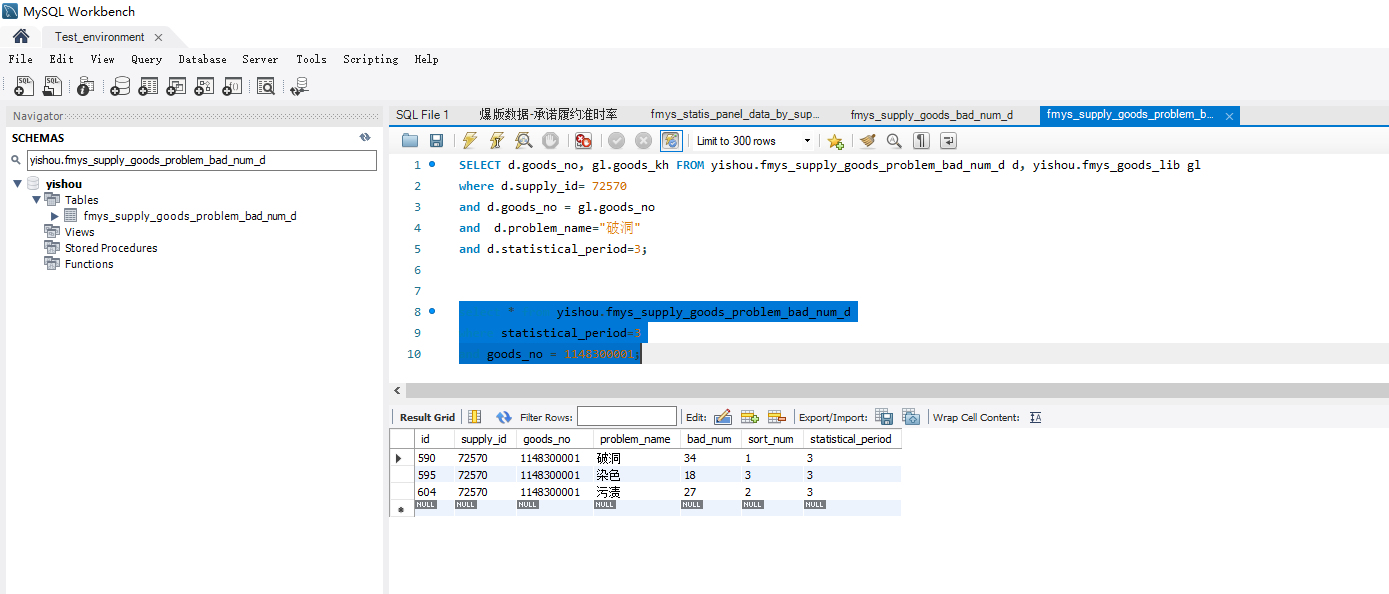Switch to fmys_statis_panel_data_by_sup tab
1389x594 pixels.
coord(735,115)
